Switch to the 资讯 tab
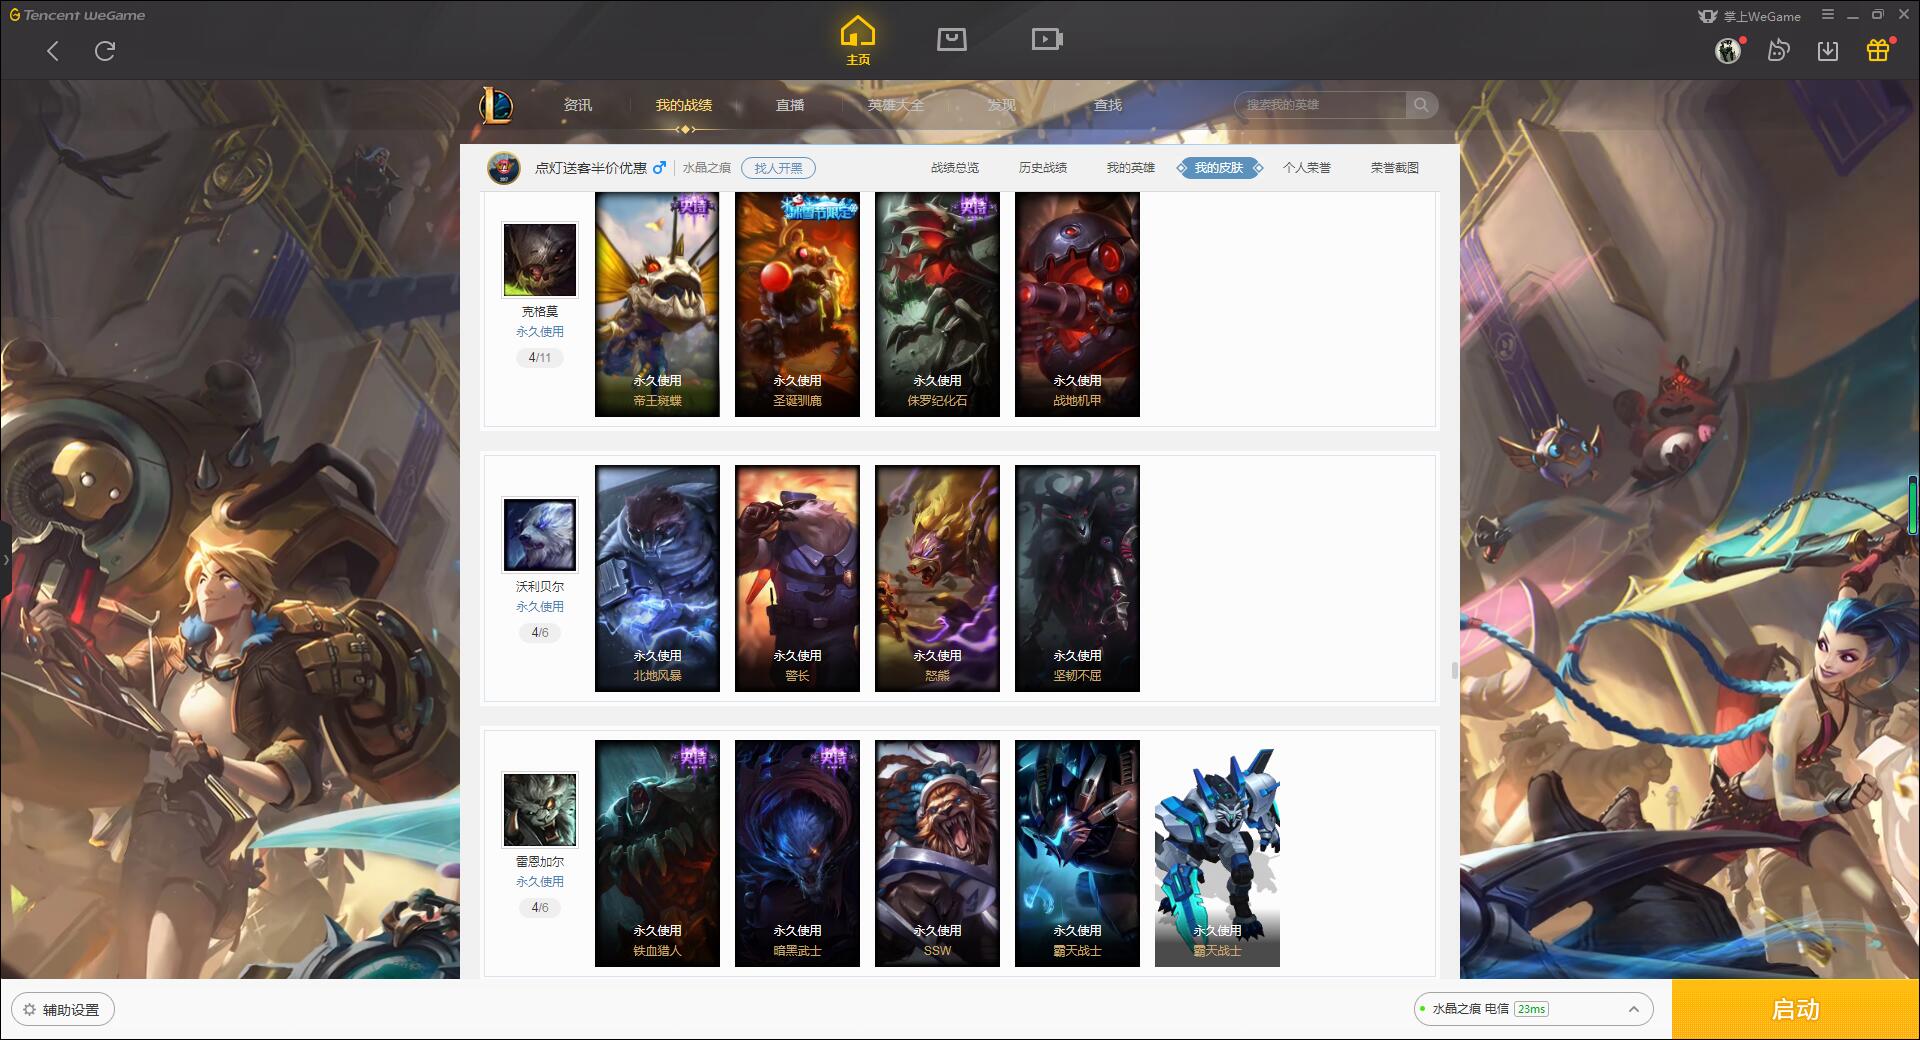 [578, 105]
